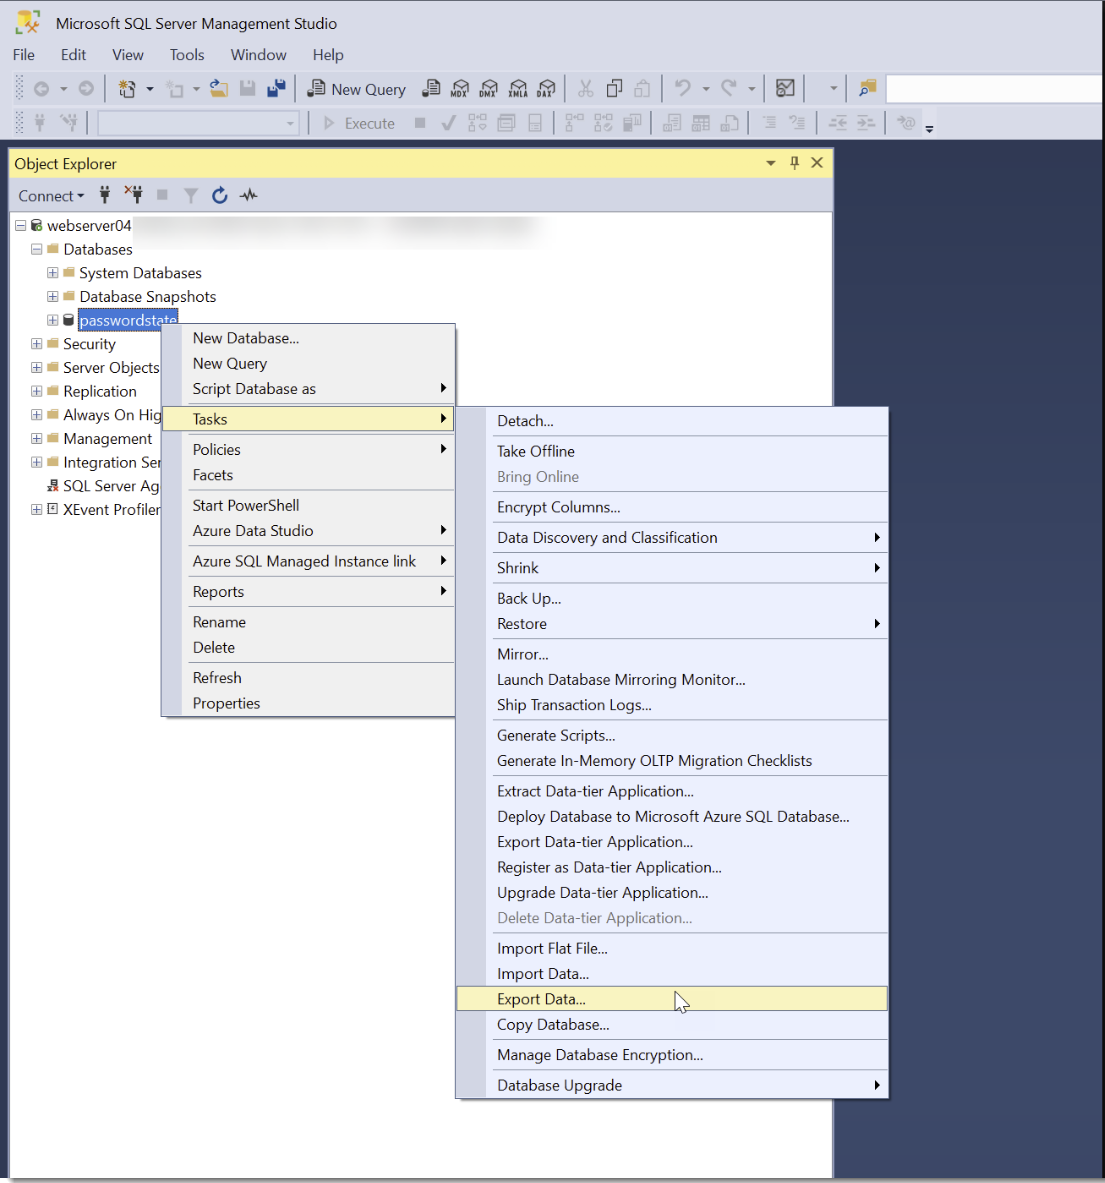1105x1183 pixels.
Task: Choose Back Up... from Tasks submenu
Action: coord(672,598)
